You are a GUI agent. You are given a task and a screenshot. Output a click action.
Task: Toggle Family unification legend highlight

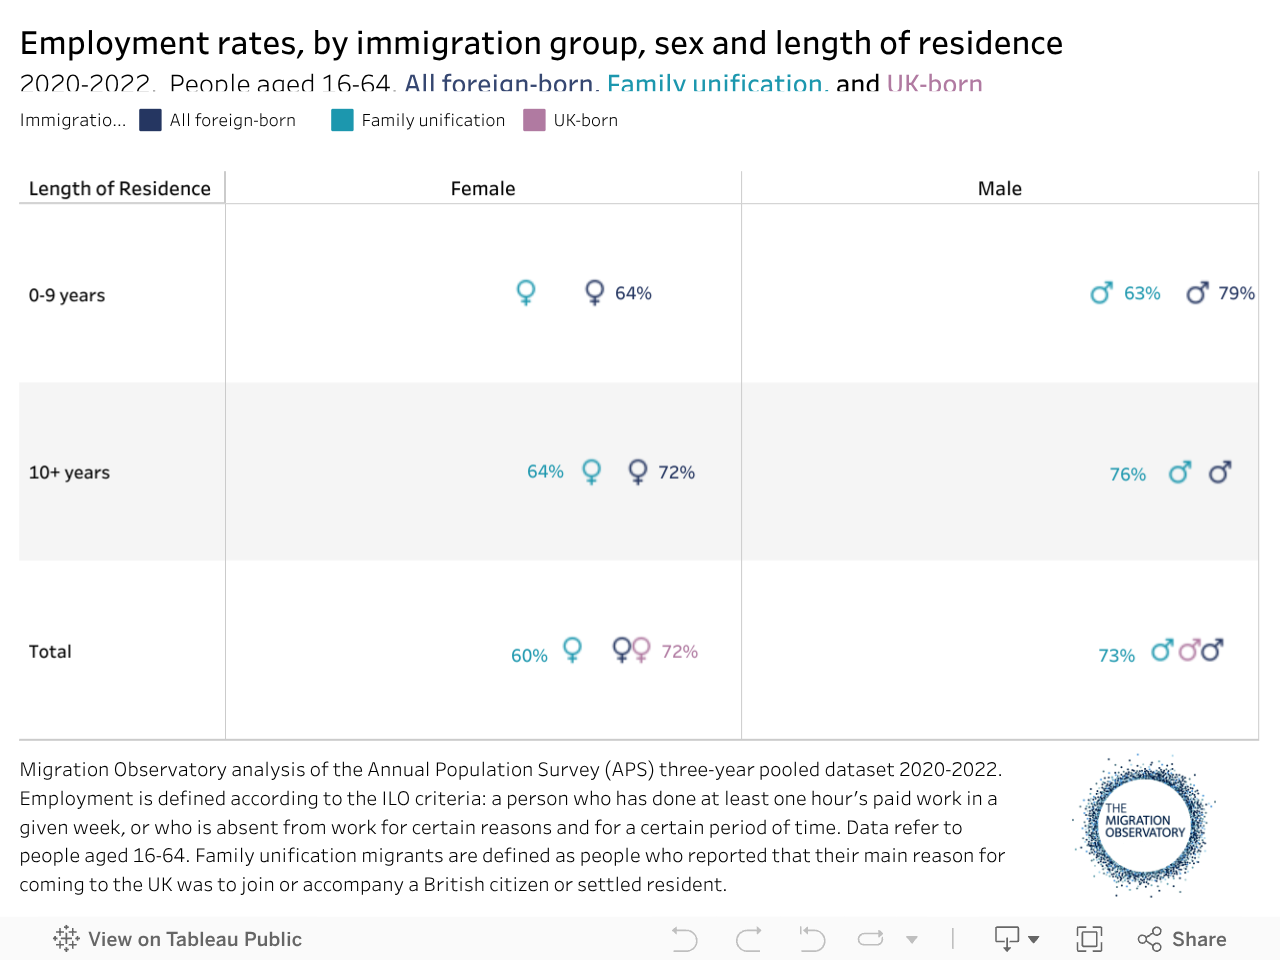point(433,120)
